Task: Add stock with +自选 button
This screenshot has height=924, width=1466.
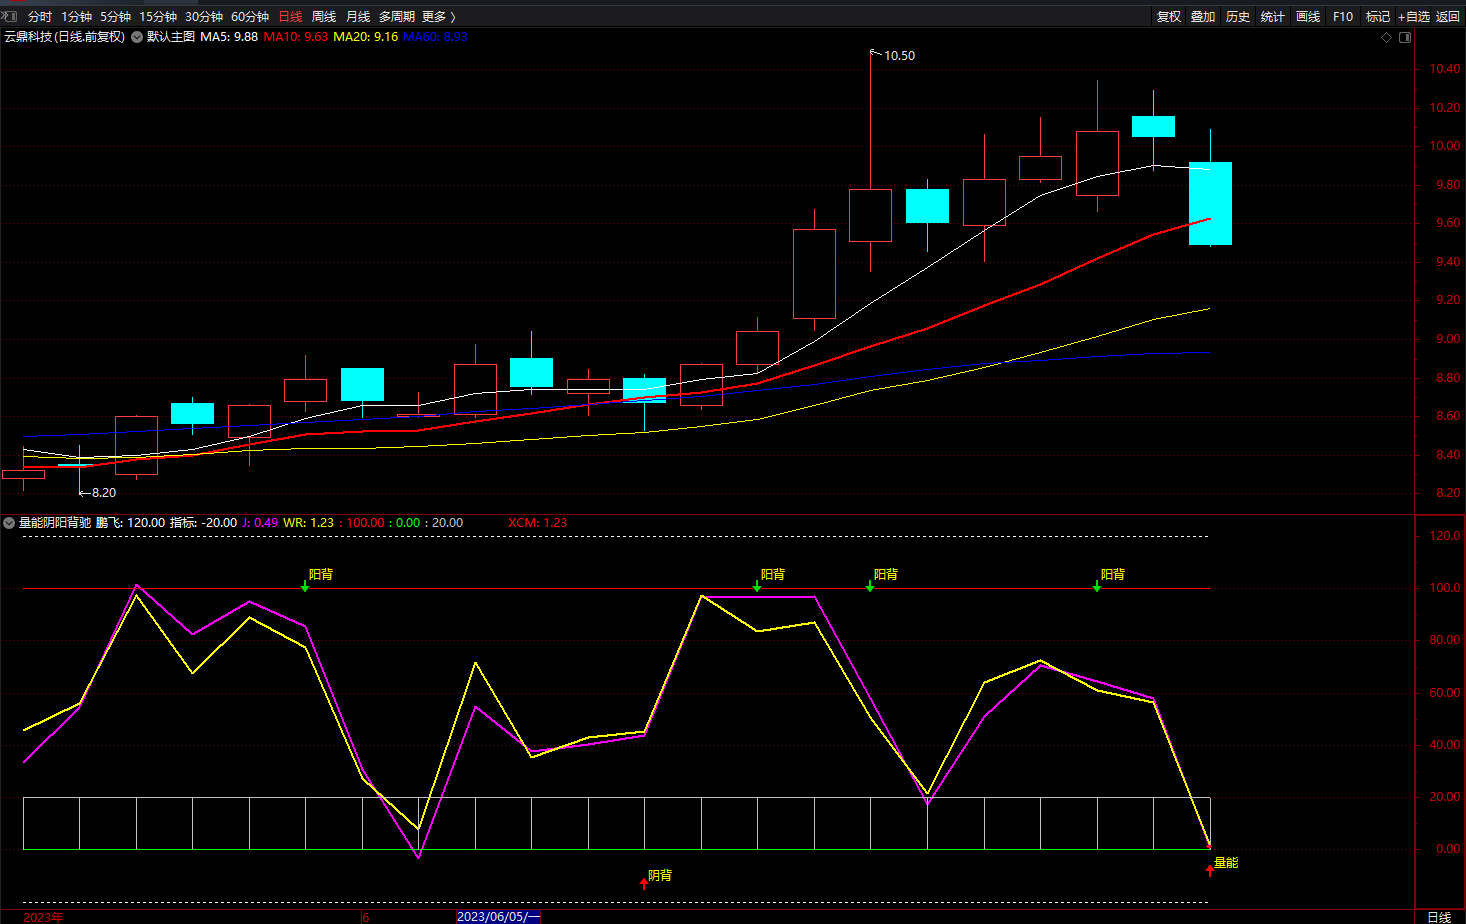Action: [x=1414, y=17]
